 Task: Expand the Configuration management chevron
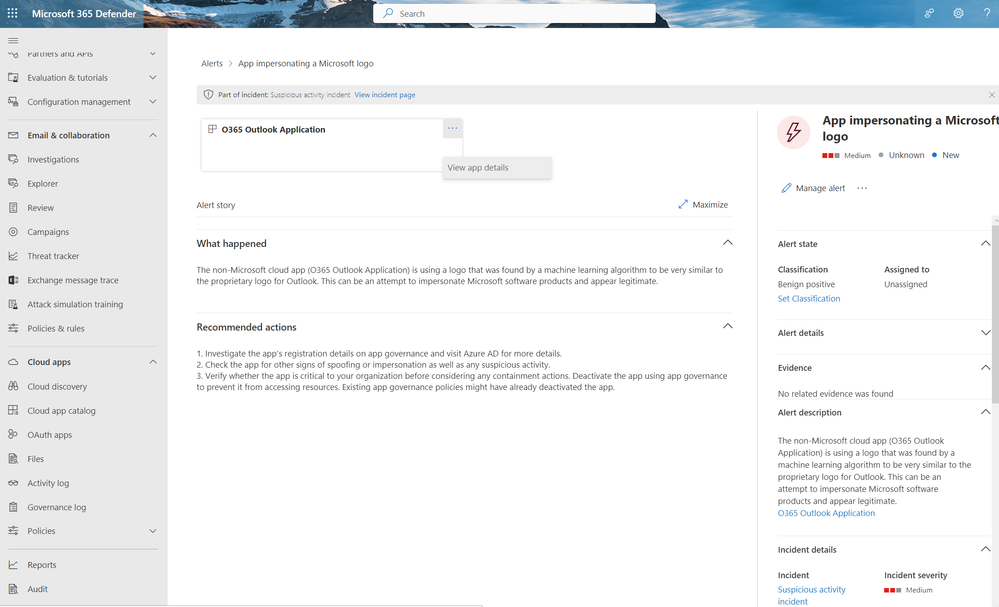(153, 102)
